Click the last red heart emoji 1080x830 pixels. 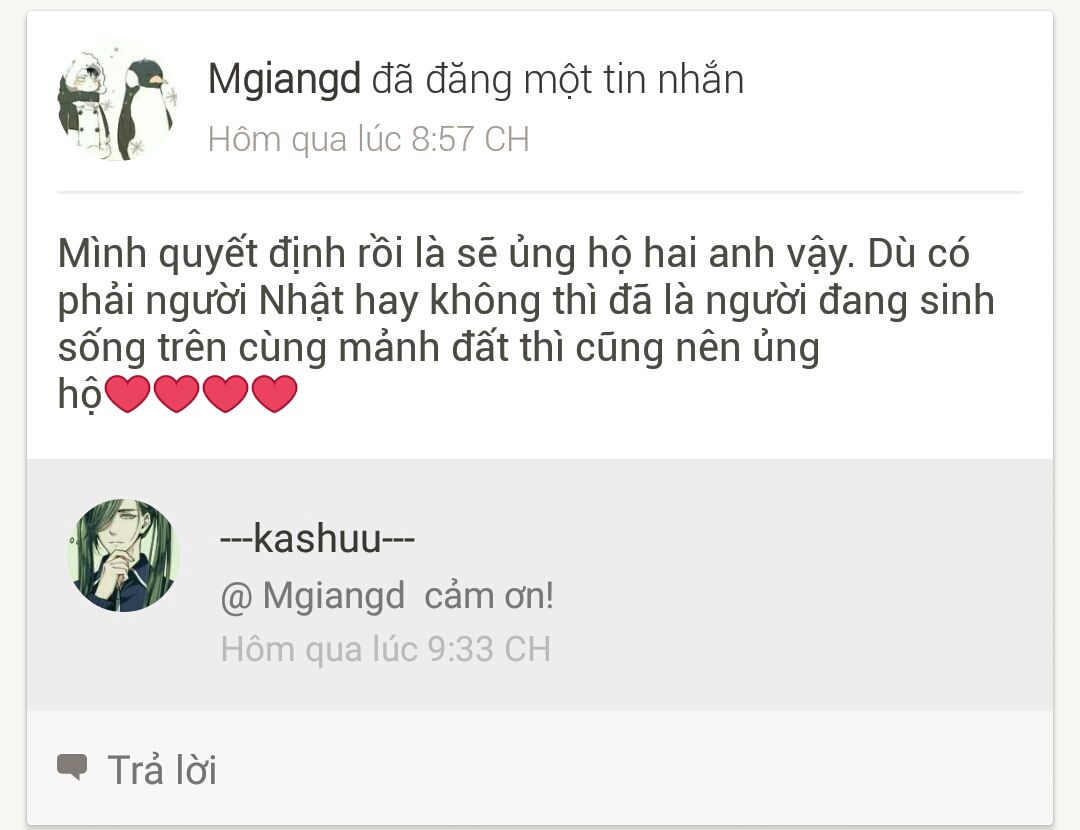tap(274, 394)
